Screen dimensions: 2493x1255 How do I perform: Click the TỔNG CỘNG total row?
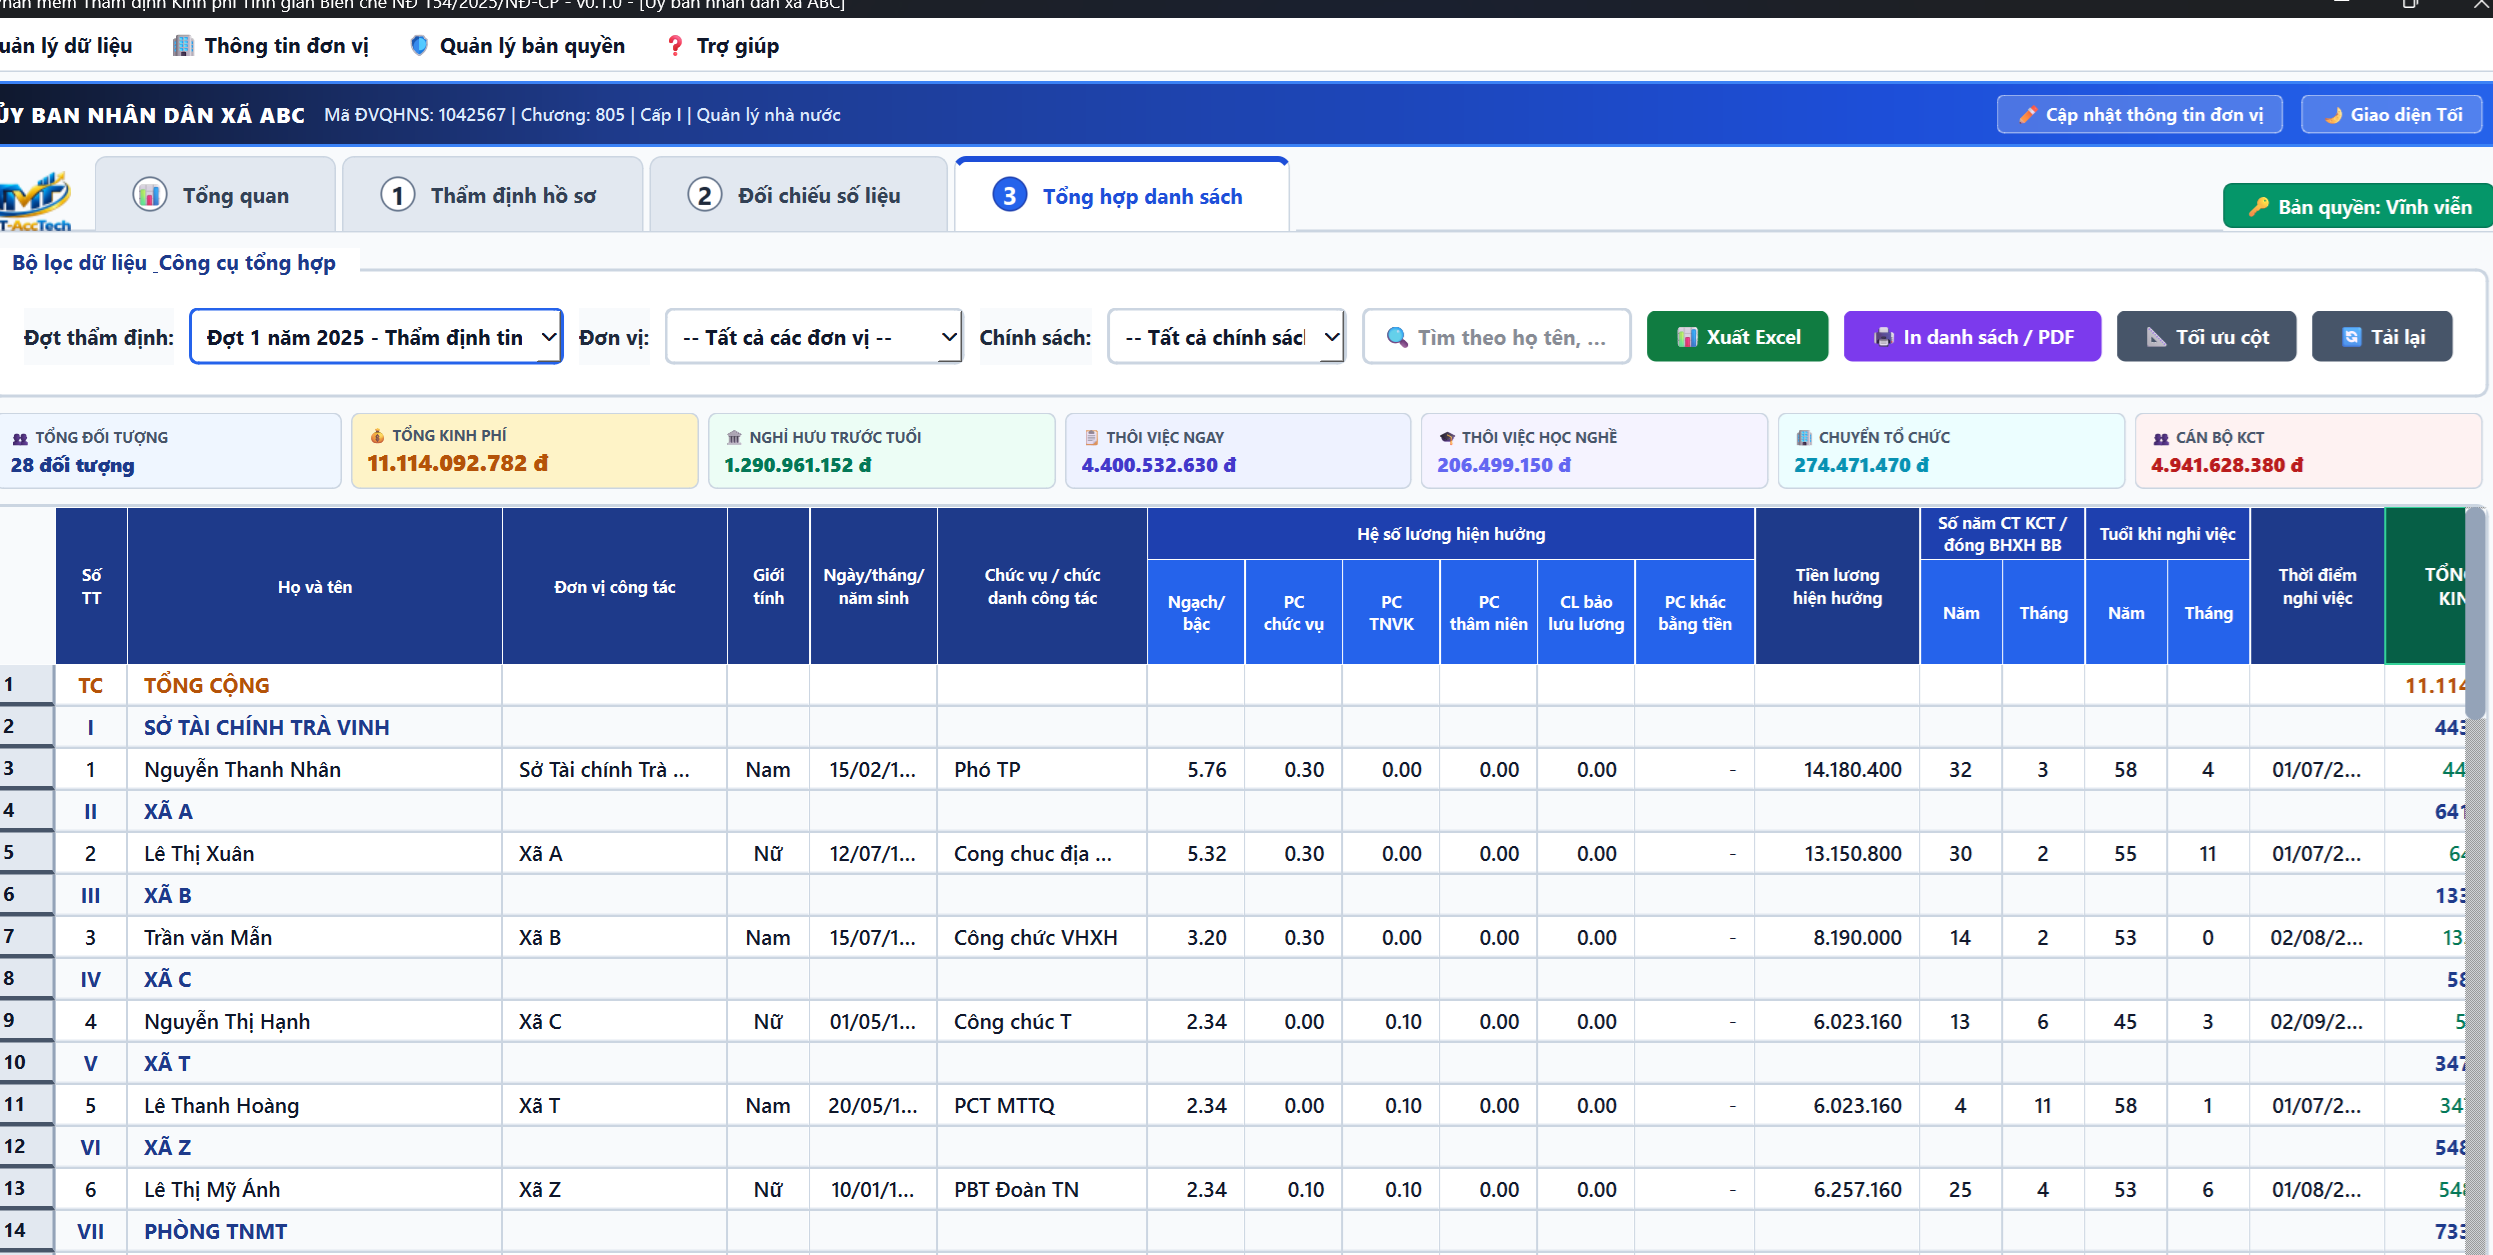(x=1232, y=686)
